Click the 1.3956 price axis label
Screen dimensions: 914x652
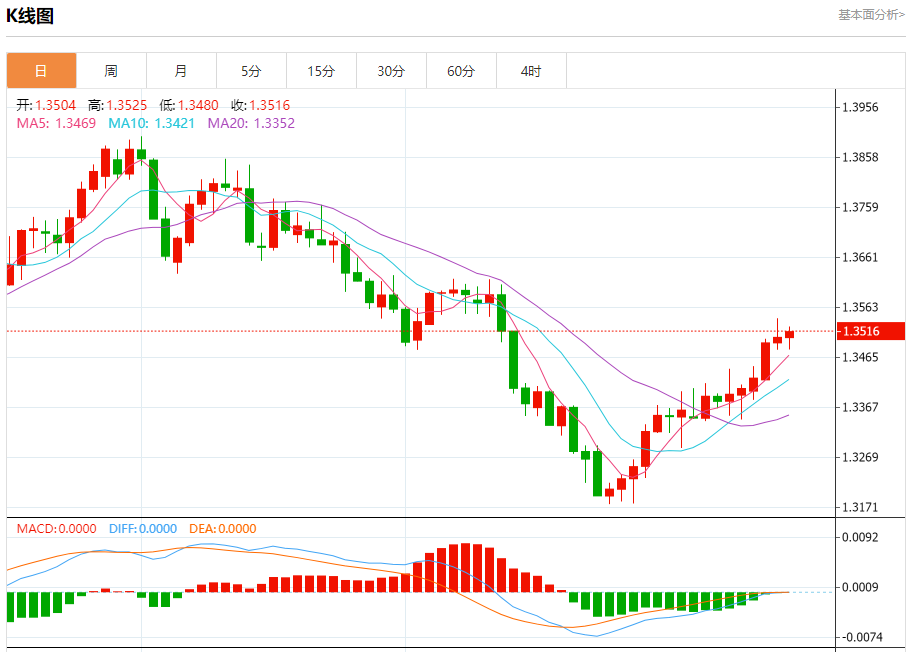(x=860, y=107)
